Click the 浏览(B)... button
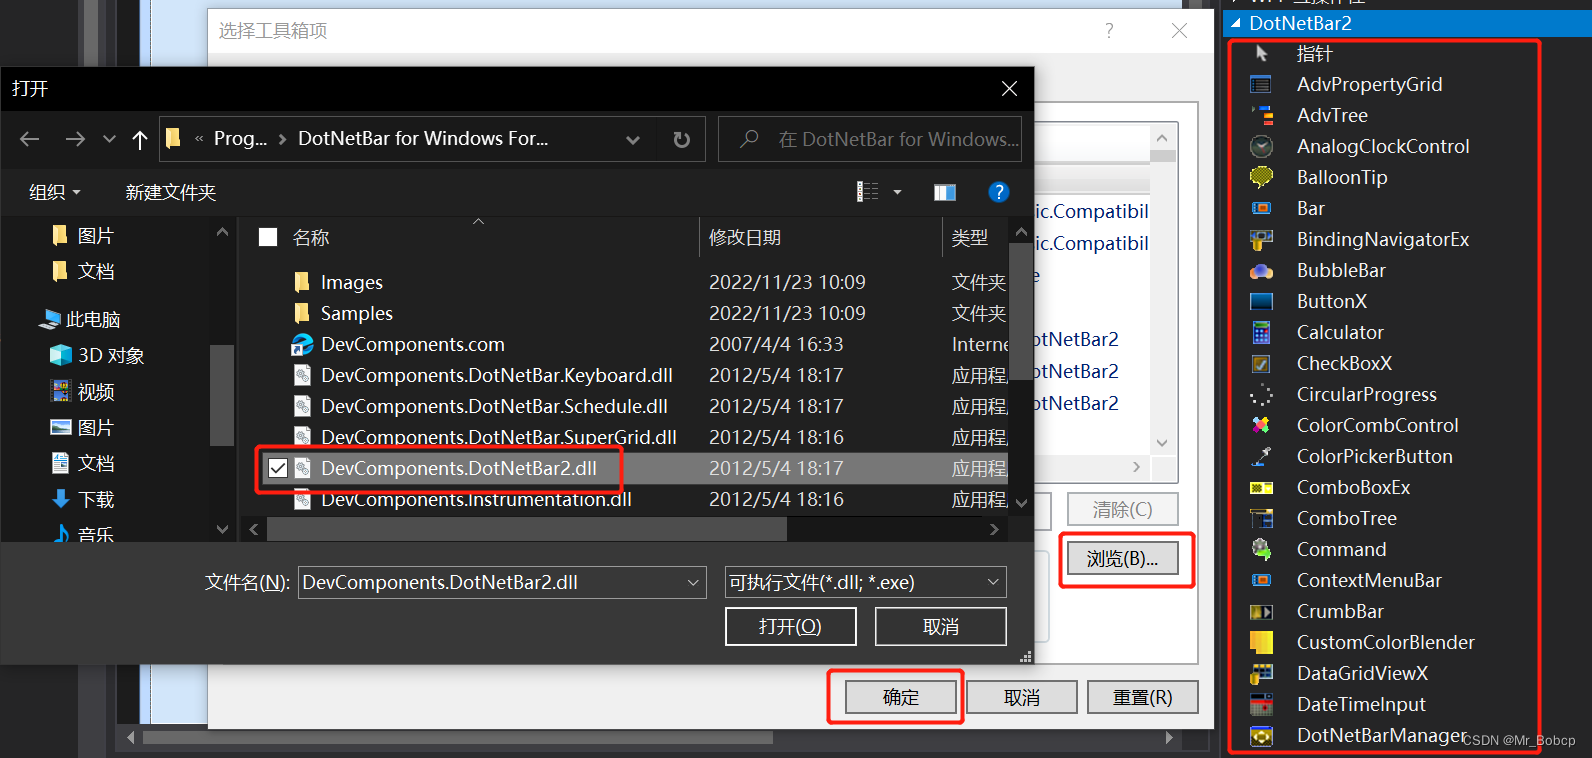This screenshot has height=758, width=1592. [1122, 559]
